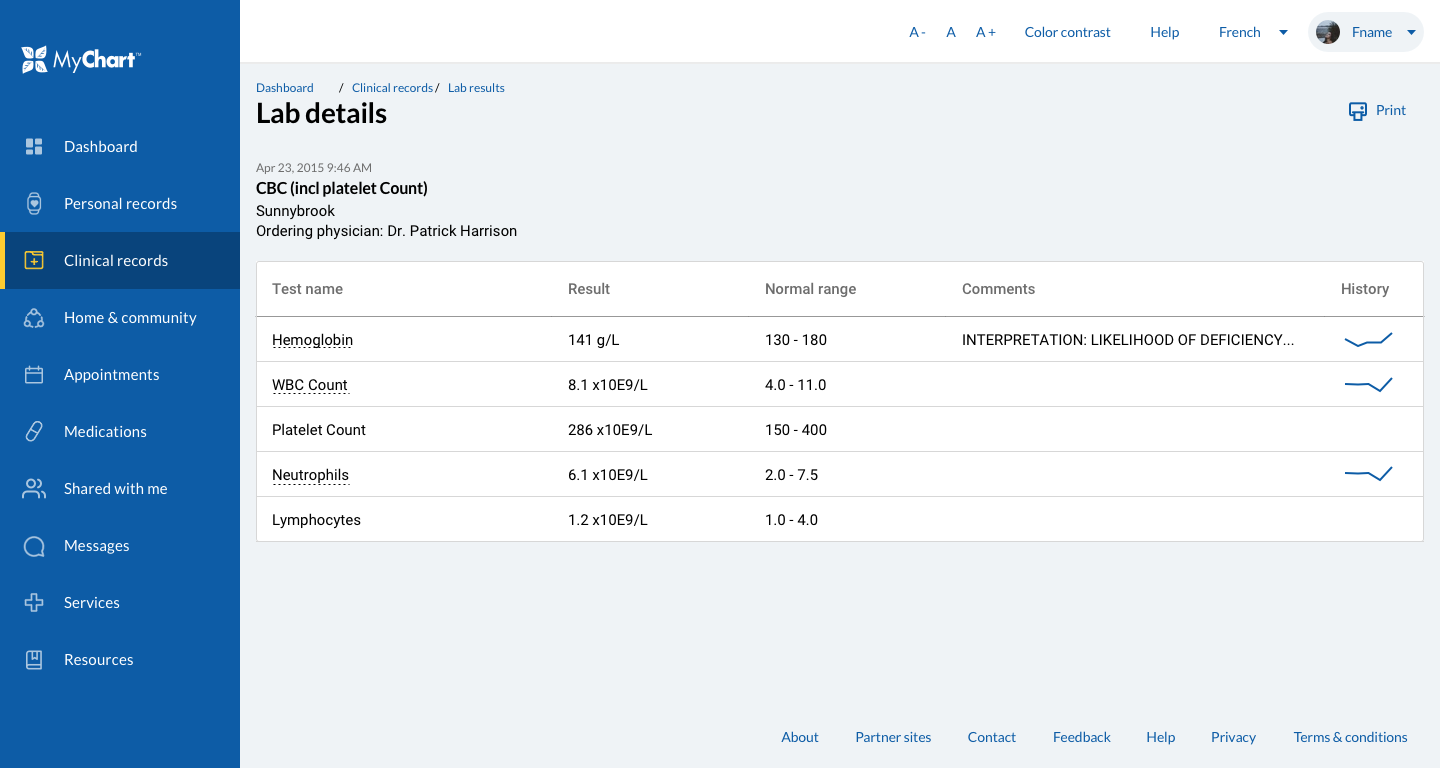The image size is (1440, 768).
Task: Select the Home & community icon
Action: pyautogui.click(x=33, y=317)
